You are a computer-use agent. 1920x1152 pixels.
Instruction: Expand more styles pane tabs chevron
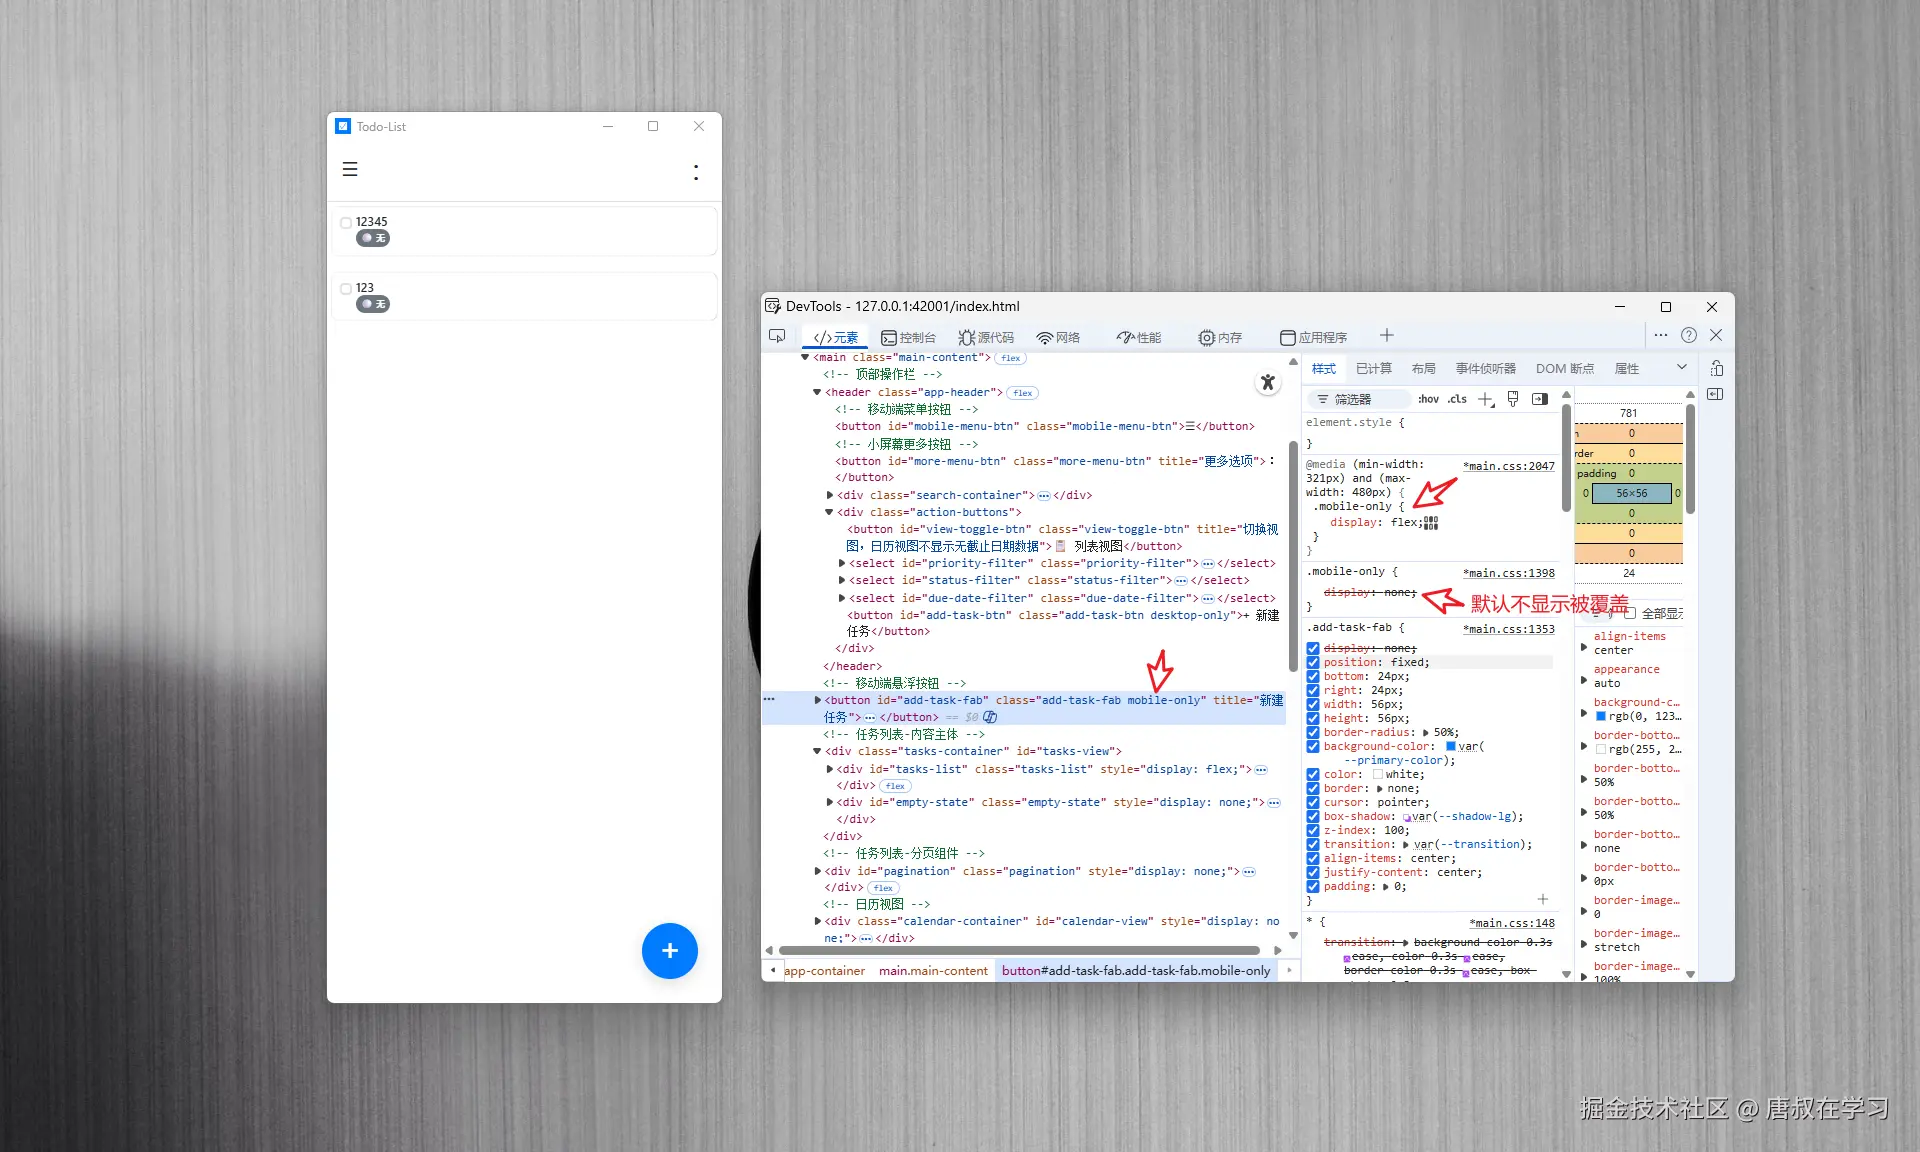(x=1681, y=368)
